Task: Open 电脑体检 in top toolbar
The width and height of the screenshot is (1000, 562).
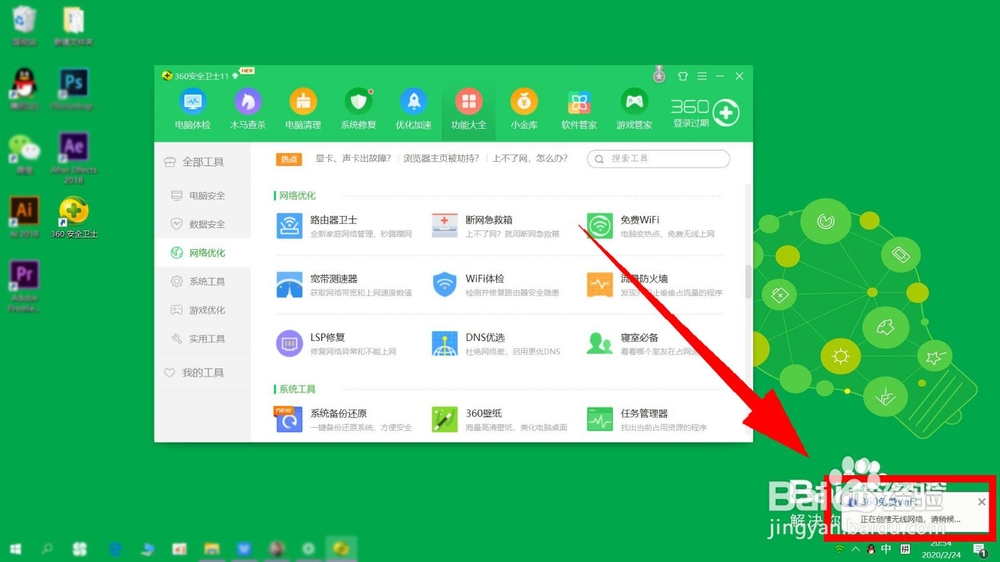Action: [193, 110]
